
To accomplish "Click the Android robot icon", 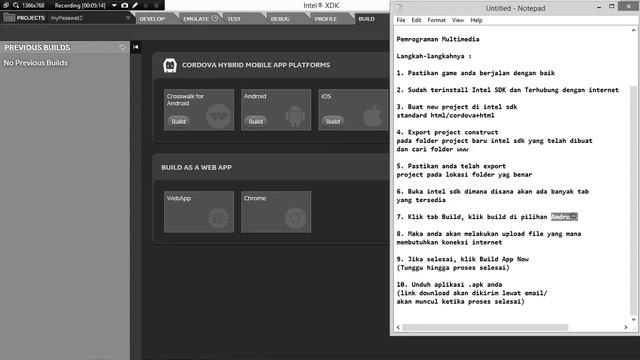I will [295, 116].
